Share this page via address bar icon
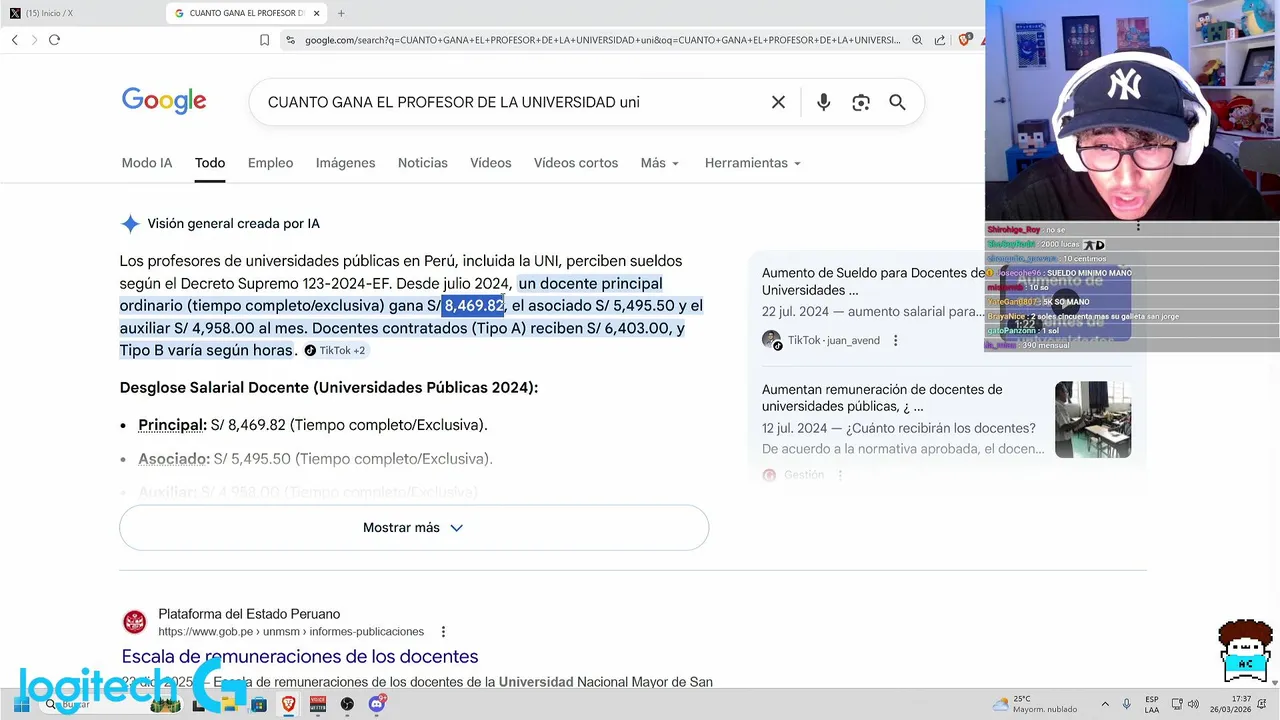 click(940, 40)
